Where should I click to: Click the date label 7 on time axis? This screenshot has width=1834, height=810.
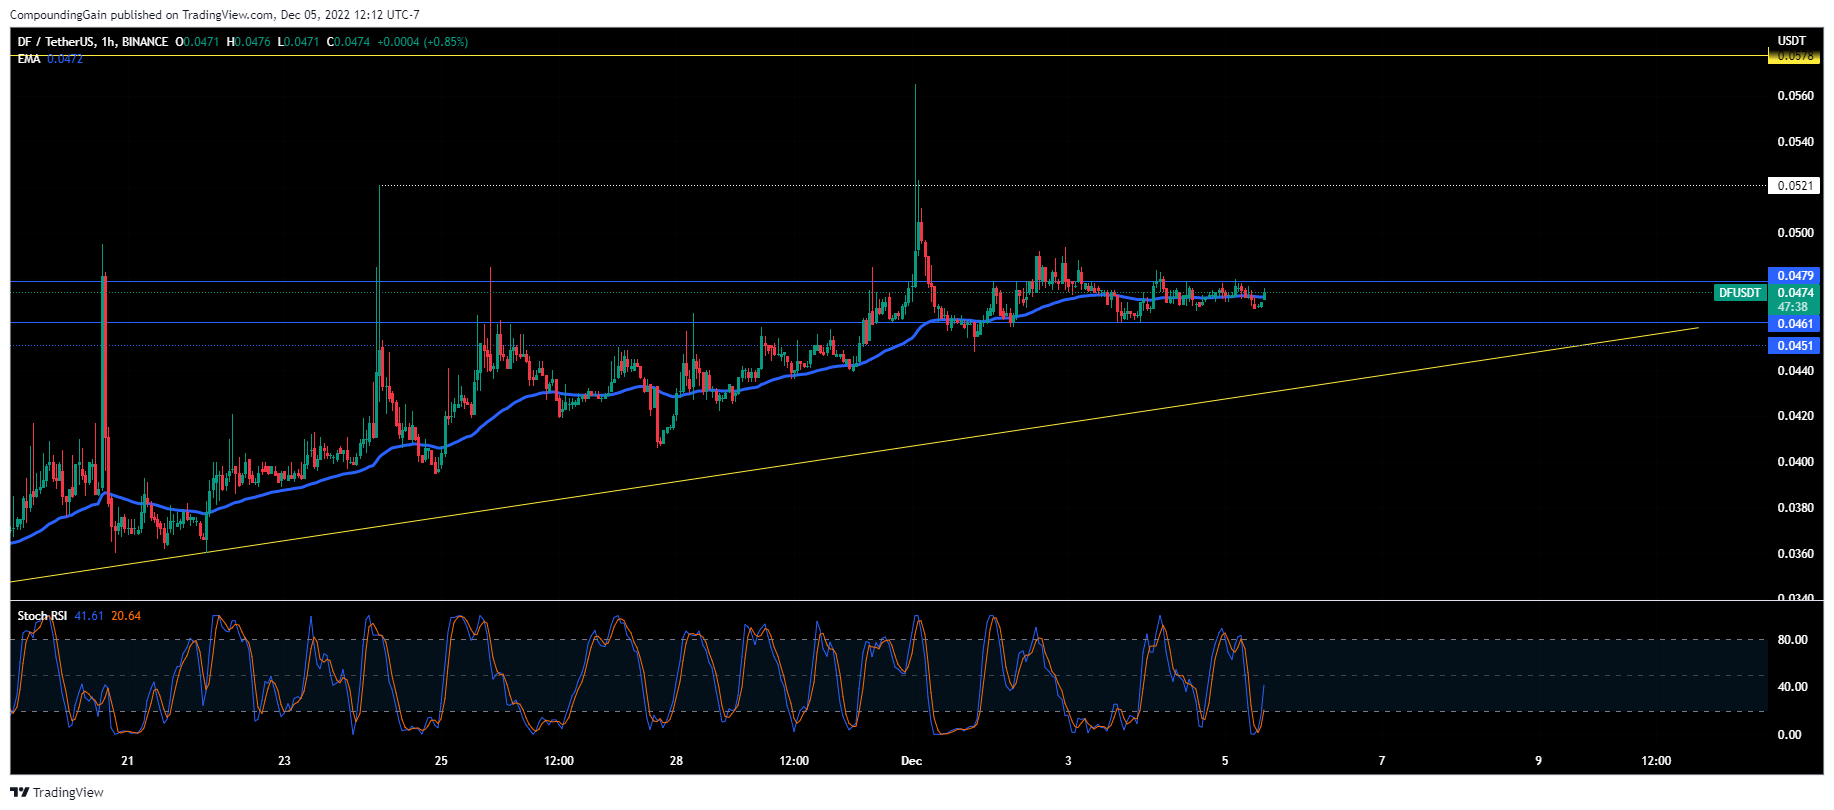pyautogui.click(x=1382, y=761)
